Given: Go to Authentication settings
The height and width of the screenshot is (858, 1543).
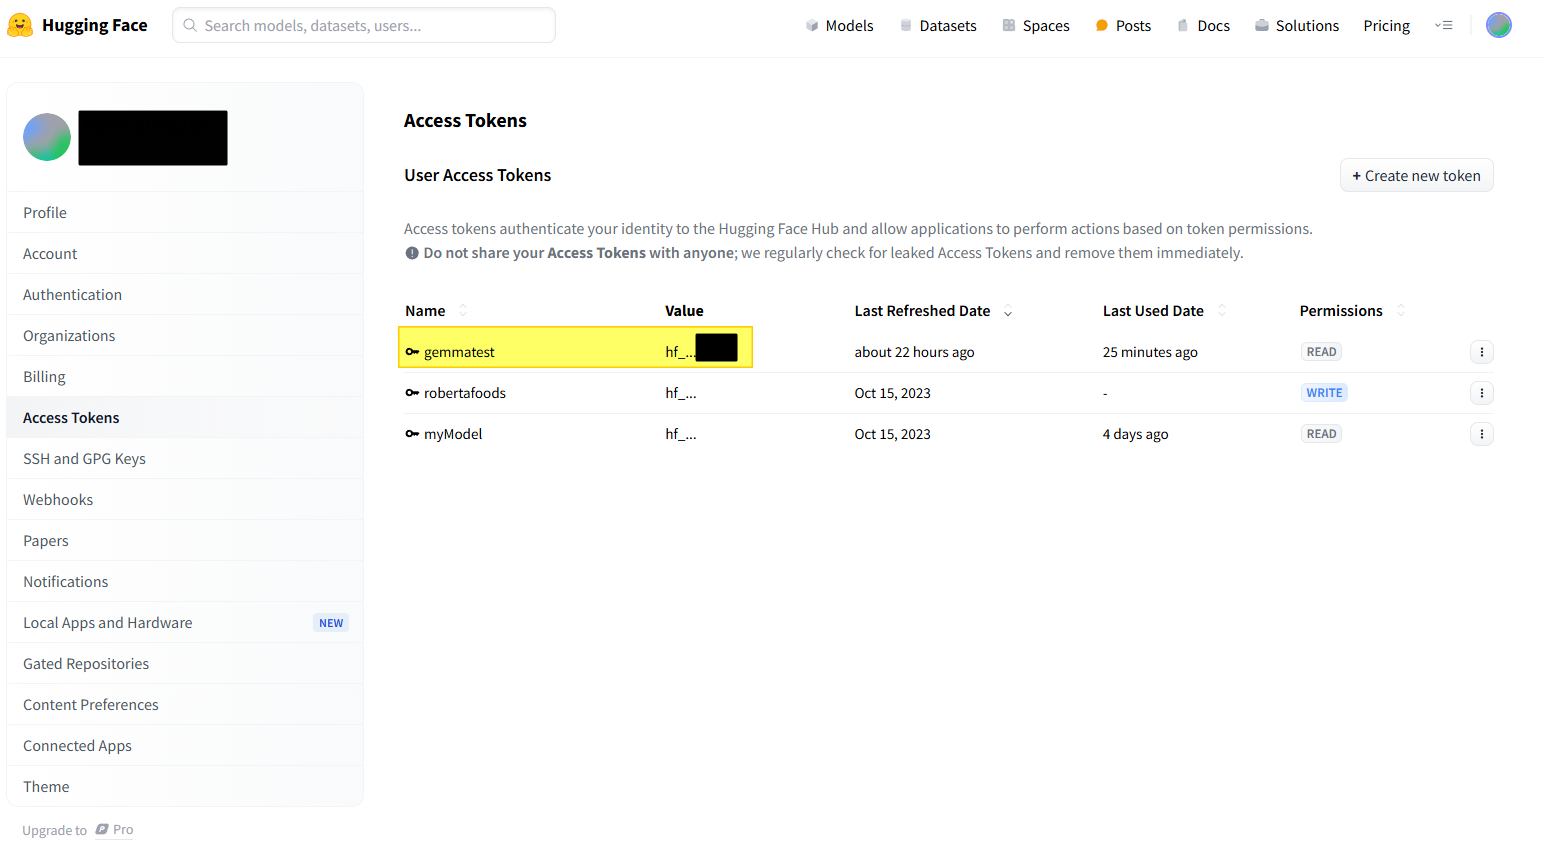Looking at the screenshot, I should (185, 295).
